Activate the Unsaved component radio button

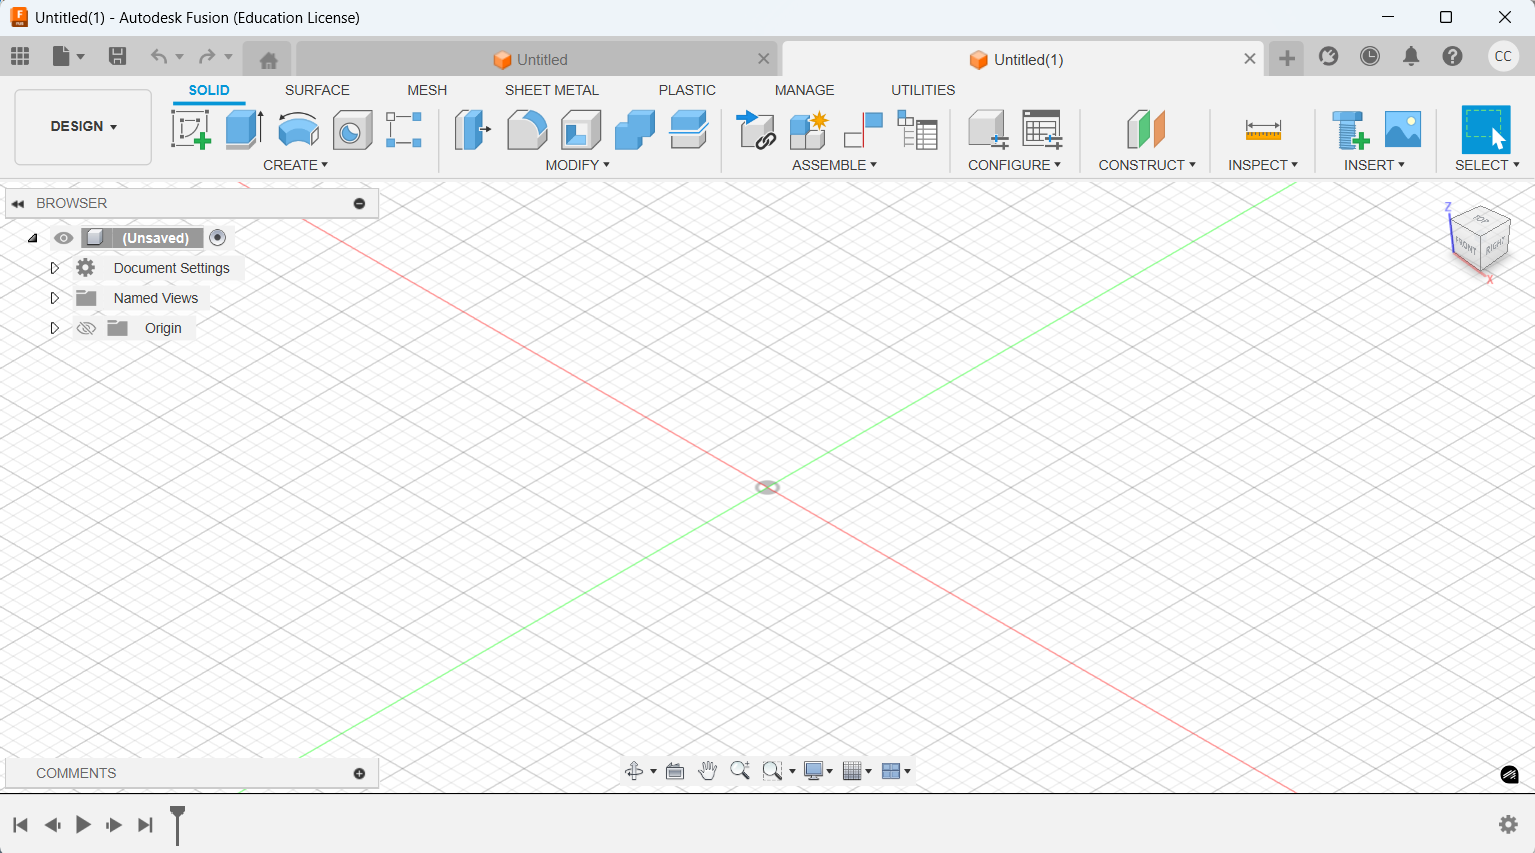[218, 238]
